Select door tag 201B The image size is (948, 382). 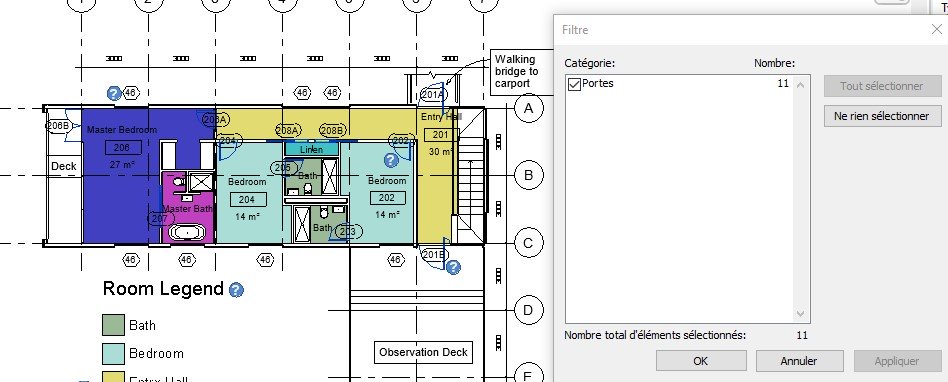click(x=433, y=254)
